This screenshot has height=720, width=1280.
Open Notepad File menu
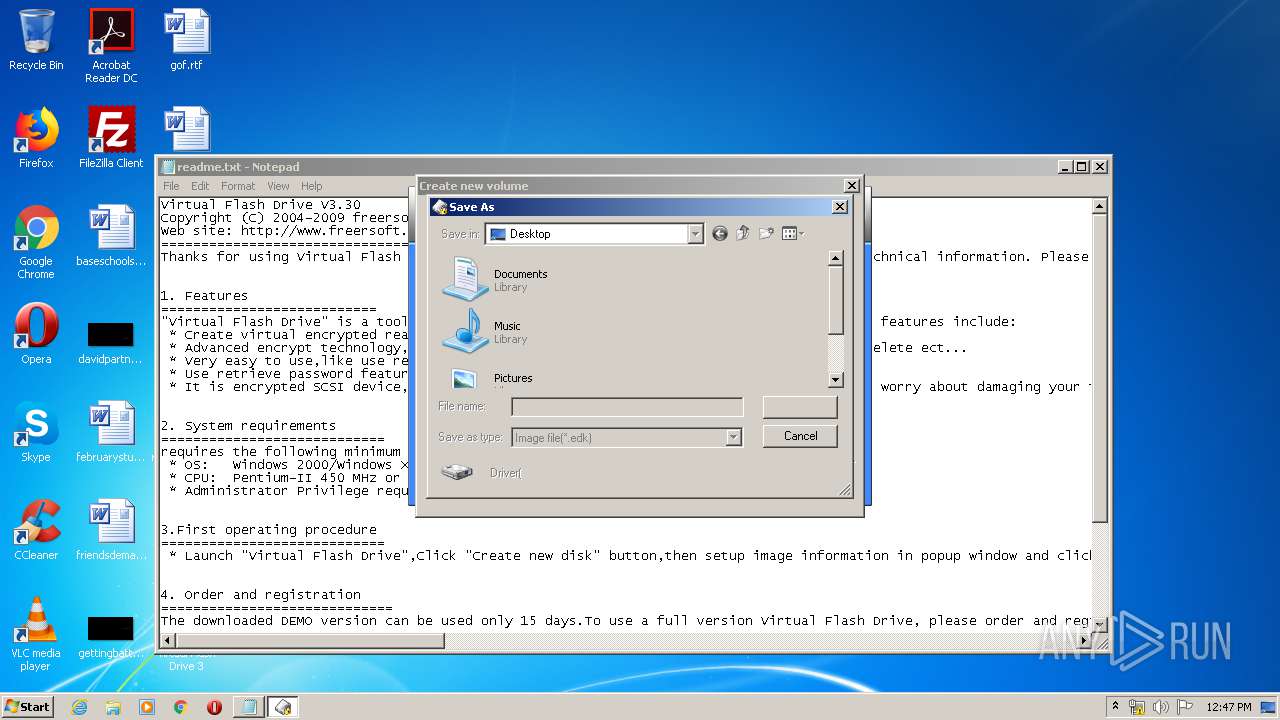point(171,186)
